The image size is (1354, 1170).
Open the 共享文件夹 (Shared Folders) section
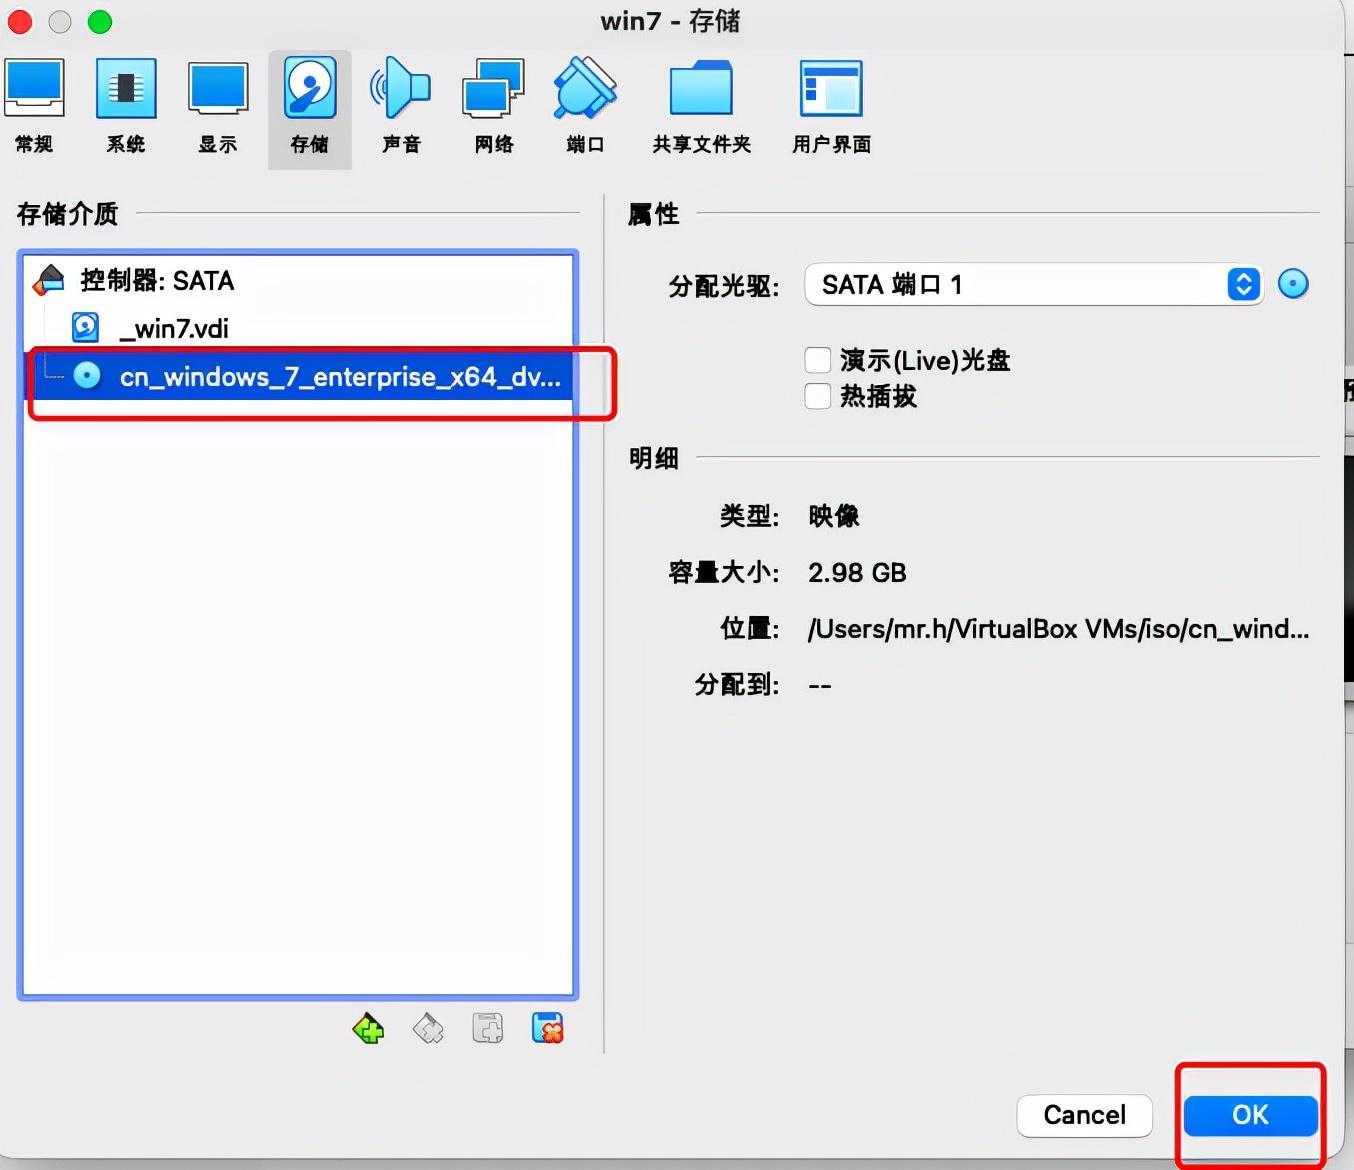point(701,108)
